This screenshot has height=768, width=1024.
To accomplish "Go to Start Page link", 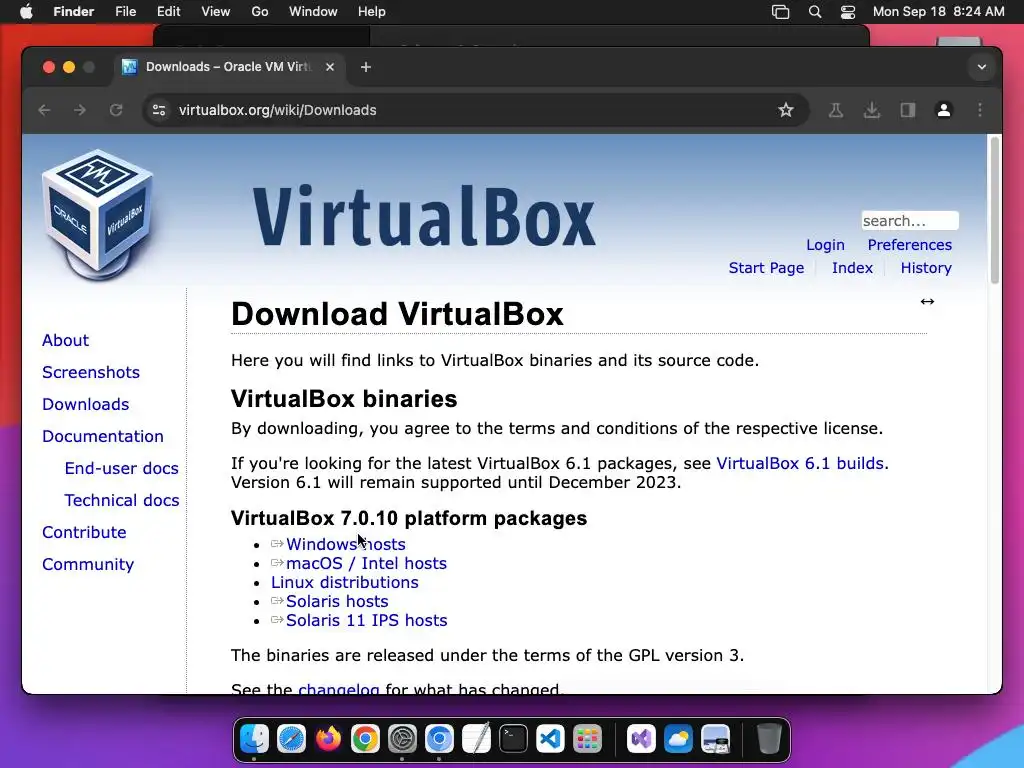I will coord(766,268).
